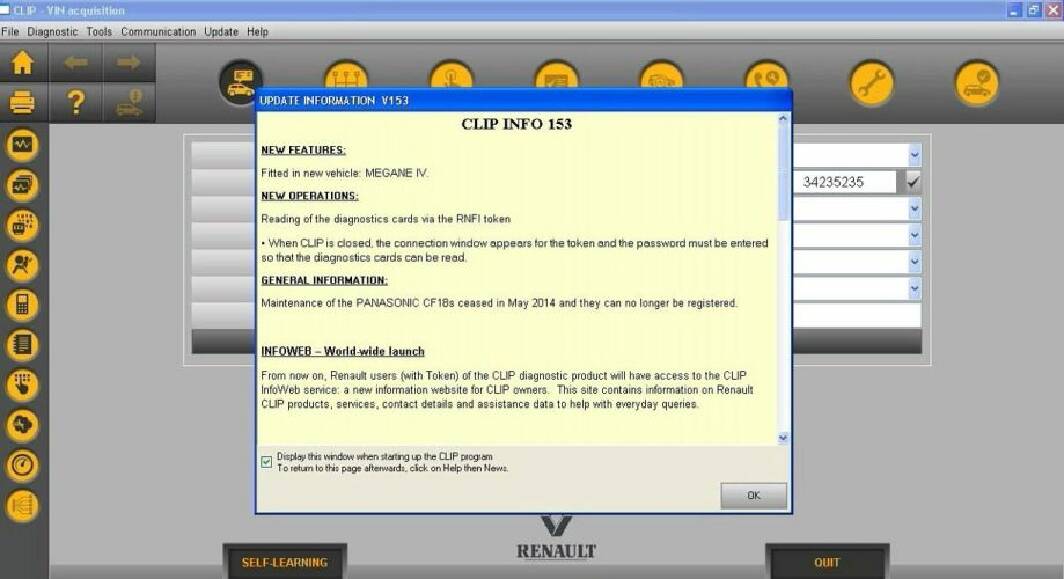Open the notebook icon in sidebar
The width and height of the screenshot is (1064, 579).
pyautogui.click(x=22, y=345)
